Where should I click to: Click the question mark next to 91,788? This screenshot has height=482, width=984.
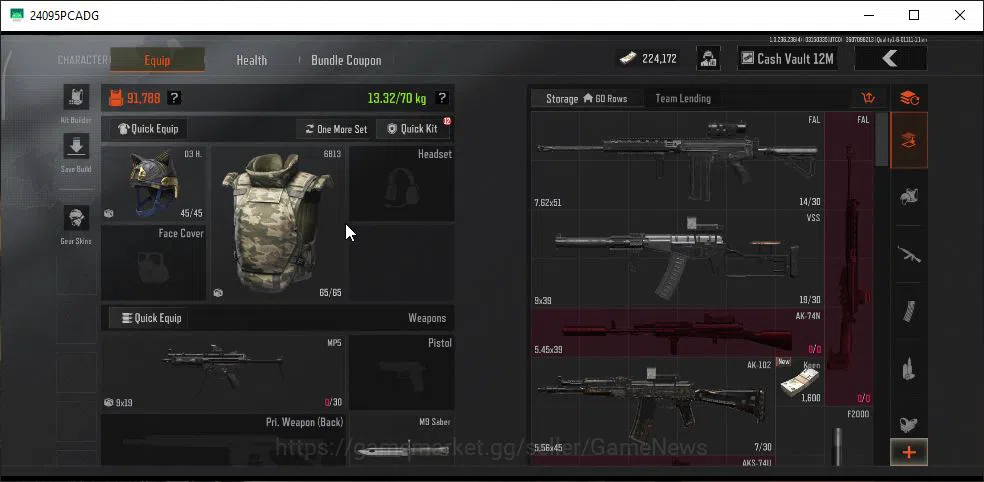[x=174, y=98]
